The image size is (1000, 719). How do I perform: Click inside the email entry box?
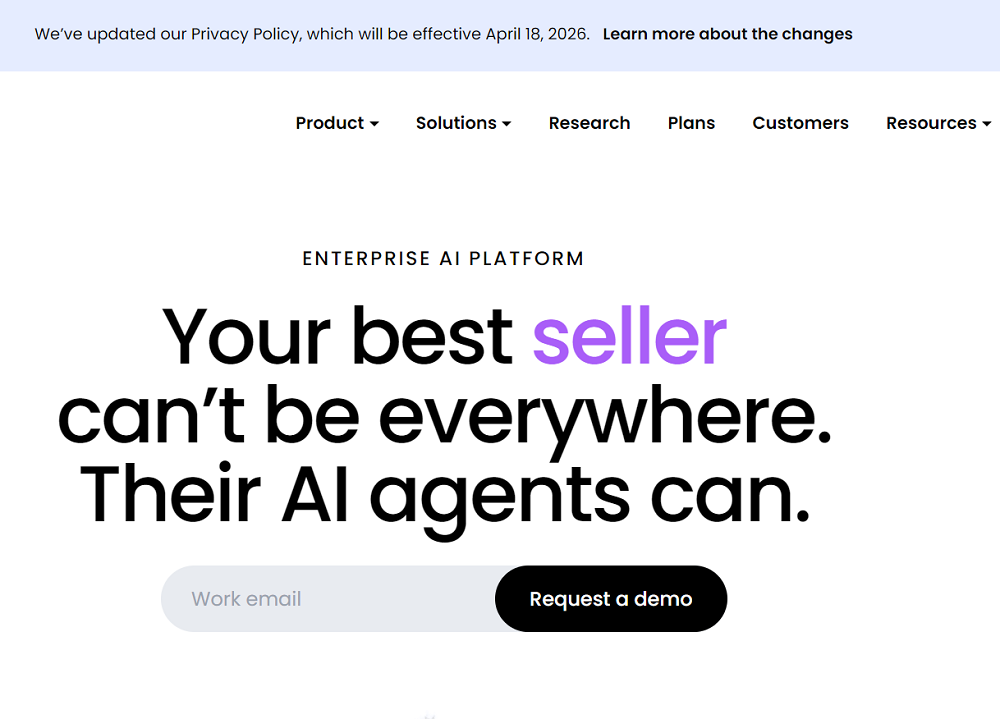(320, 598)
